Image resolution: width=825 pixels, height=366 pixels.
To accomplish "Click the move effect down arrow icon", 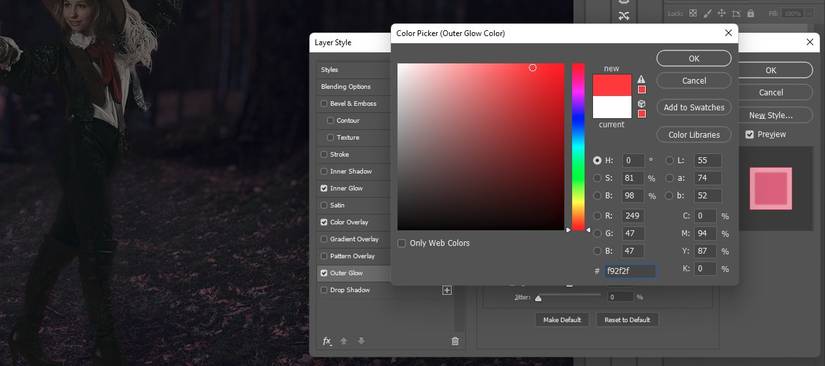I will [x=361, y=341].
